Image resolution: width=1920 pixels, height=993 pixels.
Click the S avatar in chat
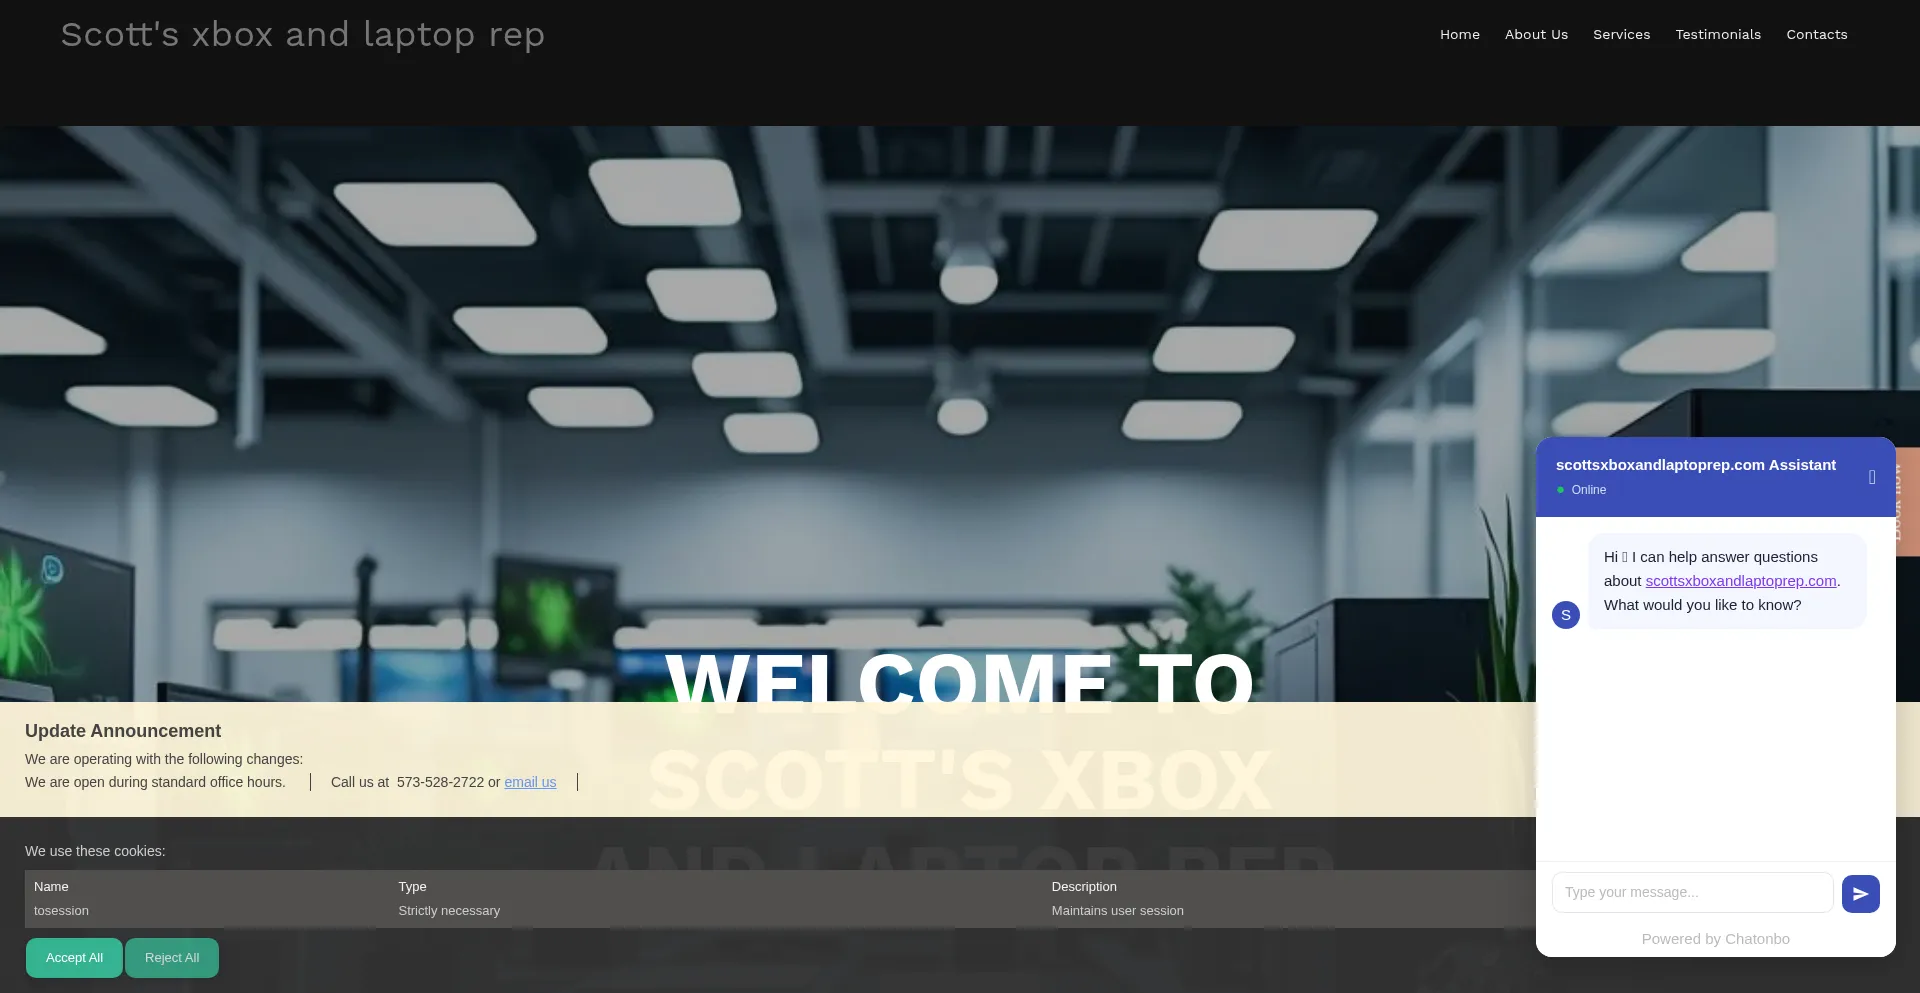(x=1566, y=615)
